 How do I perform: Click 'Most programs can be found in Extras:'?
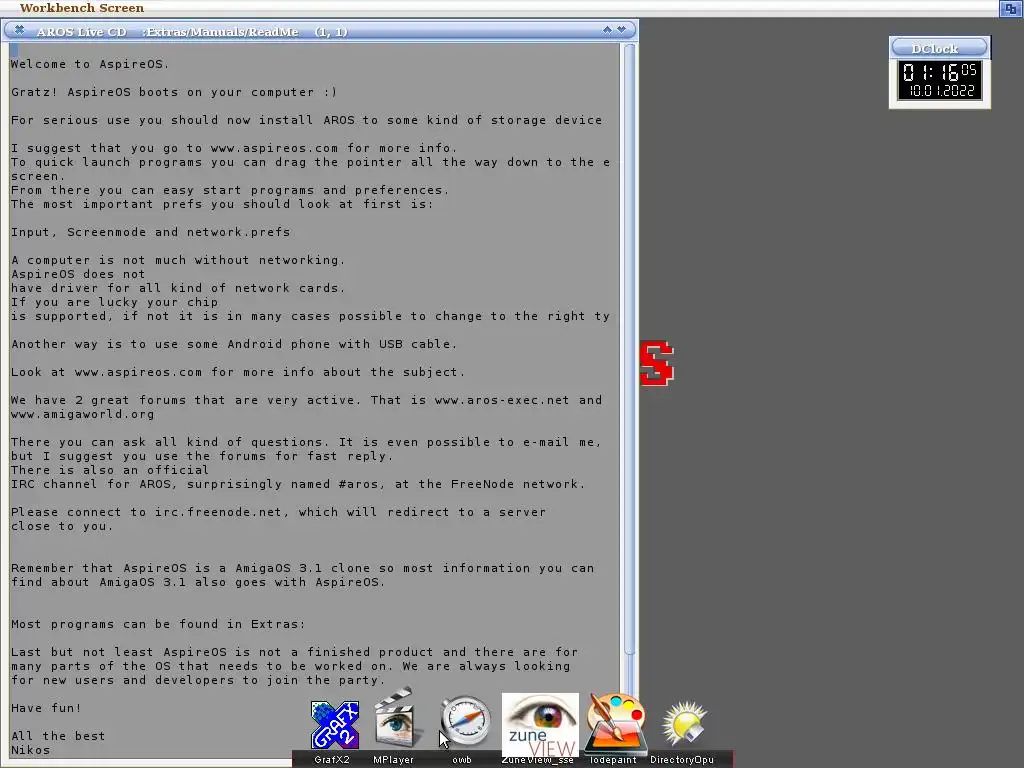click(158, 624)
